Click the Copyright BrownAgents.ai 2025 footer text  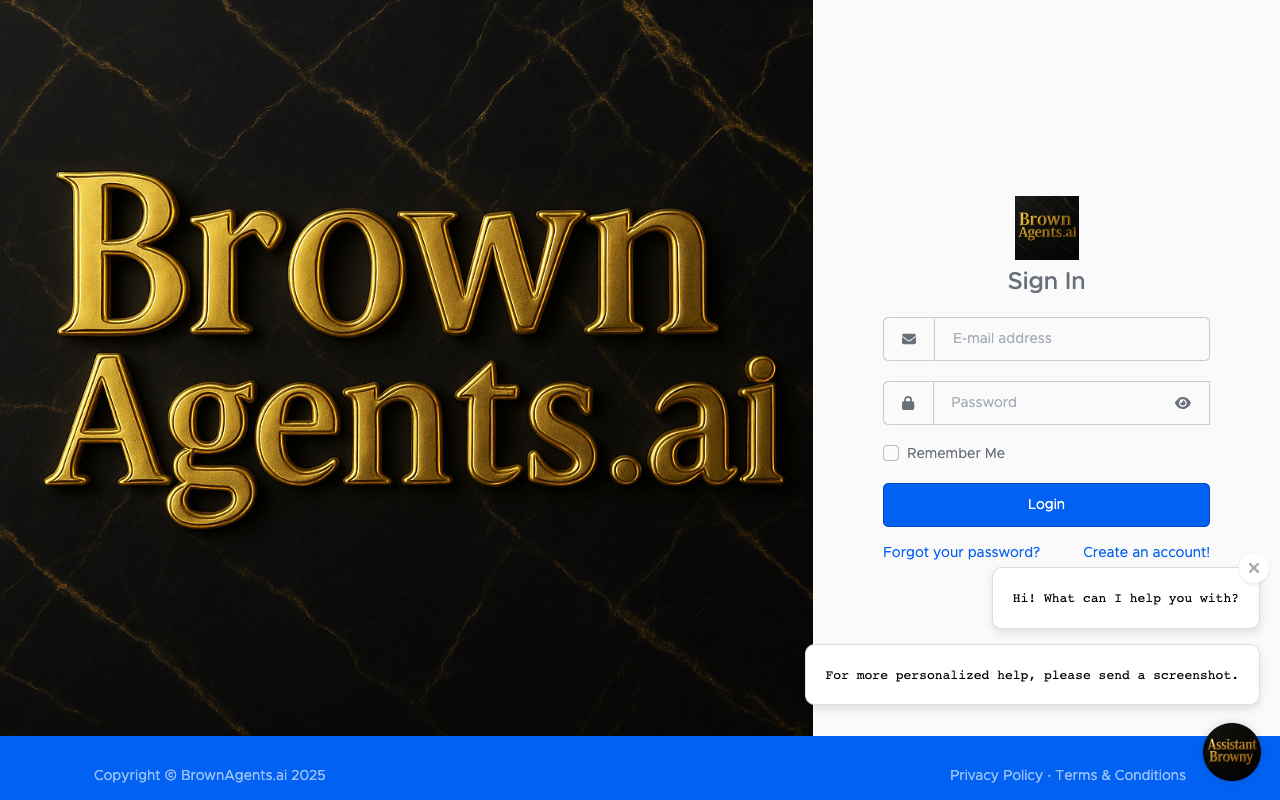(x=209, y=774)
